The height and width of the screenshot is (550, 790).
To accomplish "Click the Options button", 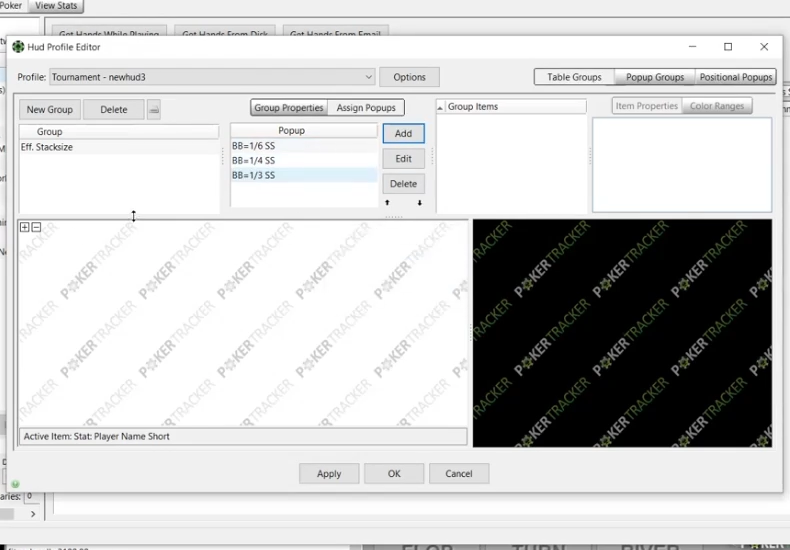I will (x=409, y=77).
